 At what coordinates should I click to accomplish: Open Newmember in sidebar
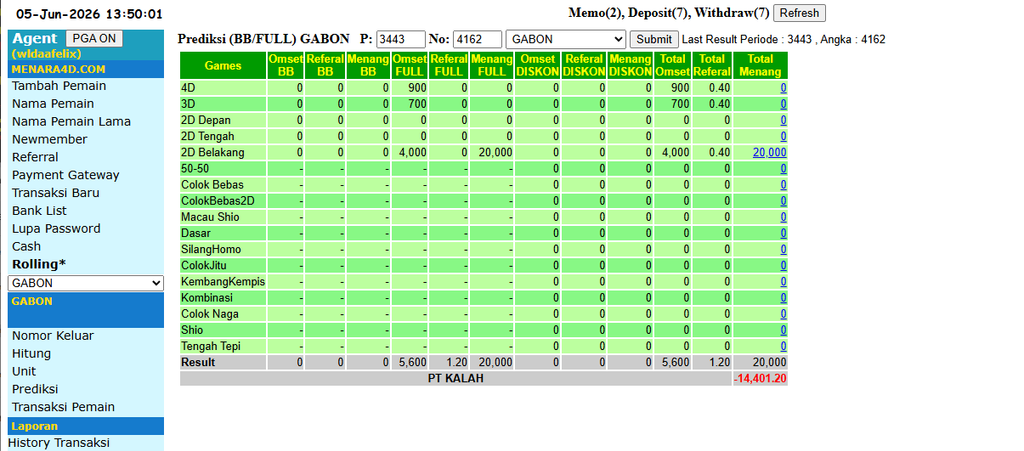coord(50,139)
